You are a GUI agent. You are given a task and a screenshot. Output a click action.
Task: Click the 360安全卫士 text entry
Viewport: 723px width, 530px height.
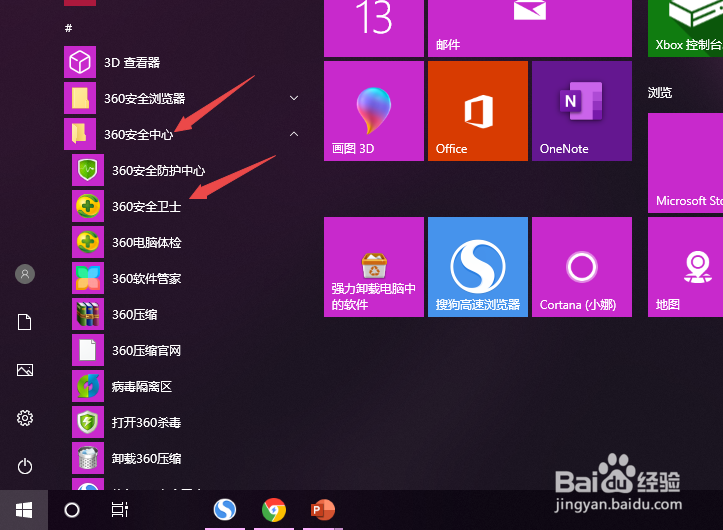tap(147, 207)
